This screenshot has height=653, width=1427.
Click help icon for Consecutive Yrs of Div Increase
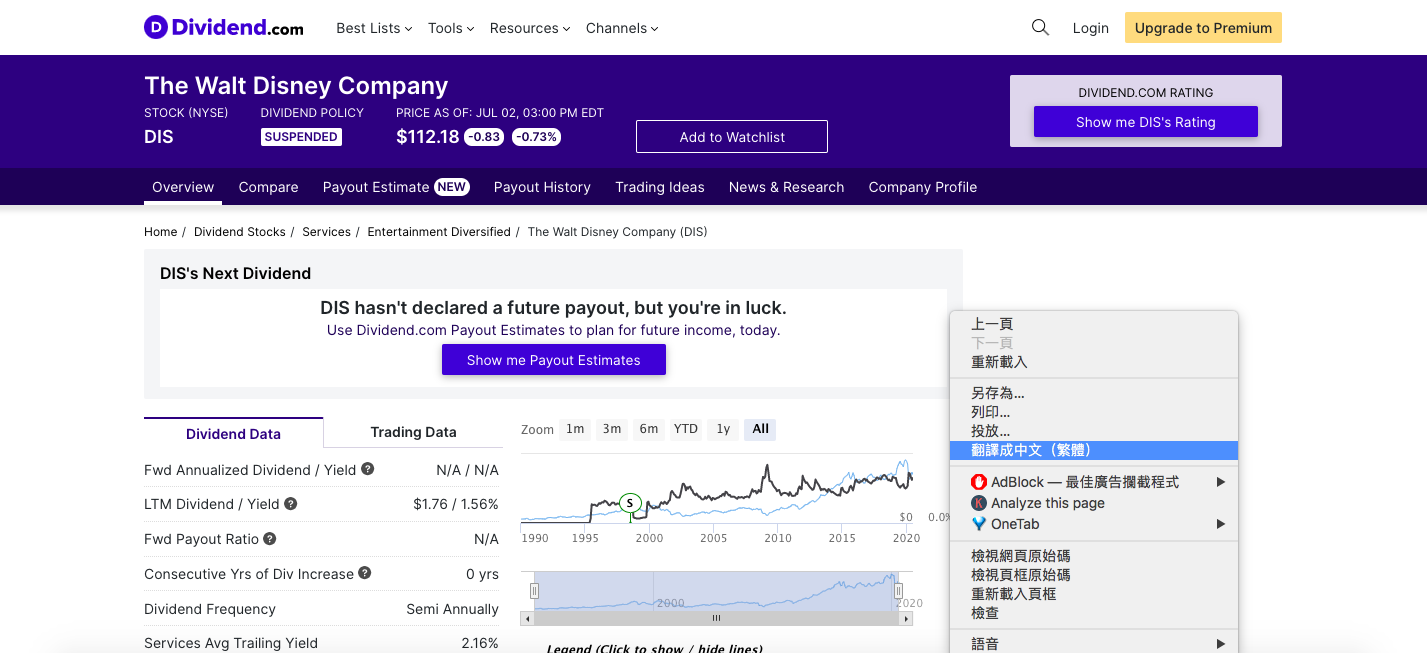[365, 573]
